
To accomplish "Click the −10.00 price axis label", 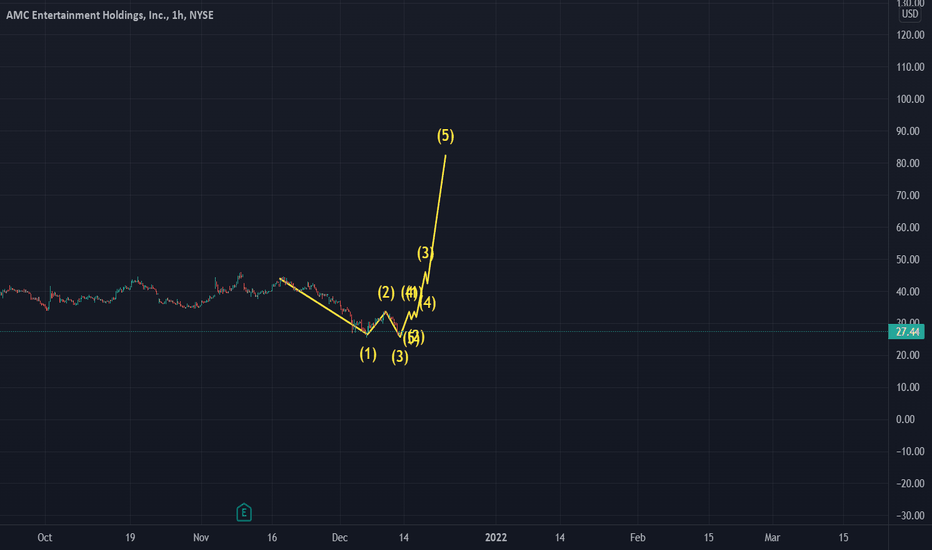I will coord(910,452).
